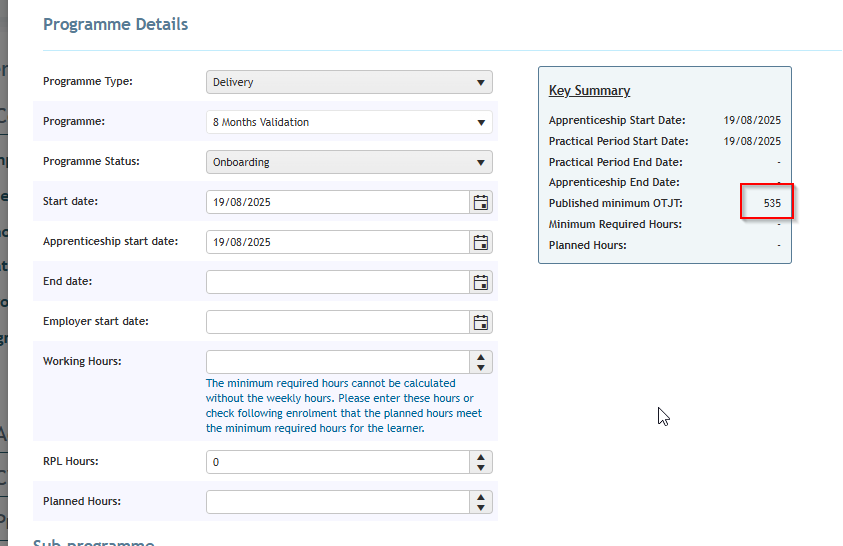Click the Published minimum OTJT value 535

point(772,203)
